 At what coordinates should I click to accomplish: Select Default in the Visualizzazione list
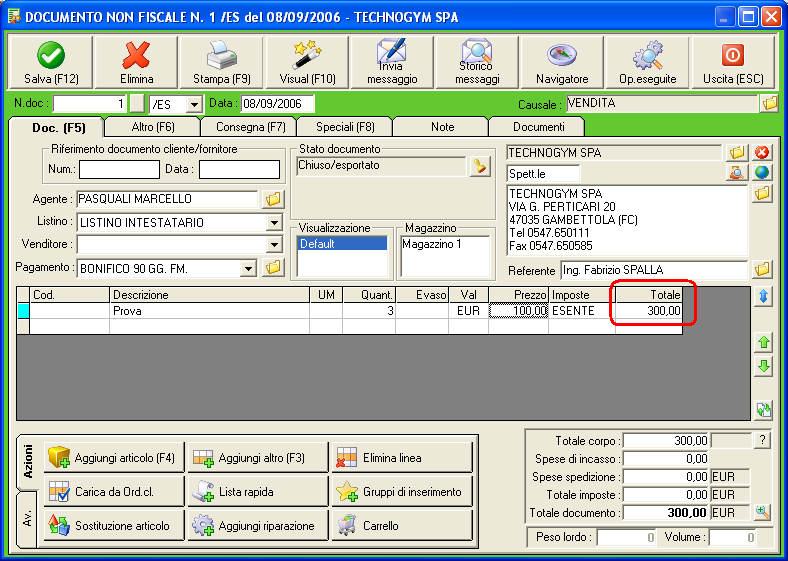tap(342, 244)
